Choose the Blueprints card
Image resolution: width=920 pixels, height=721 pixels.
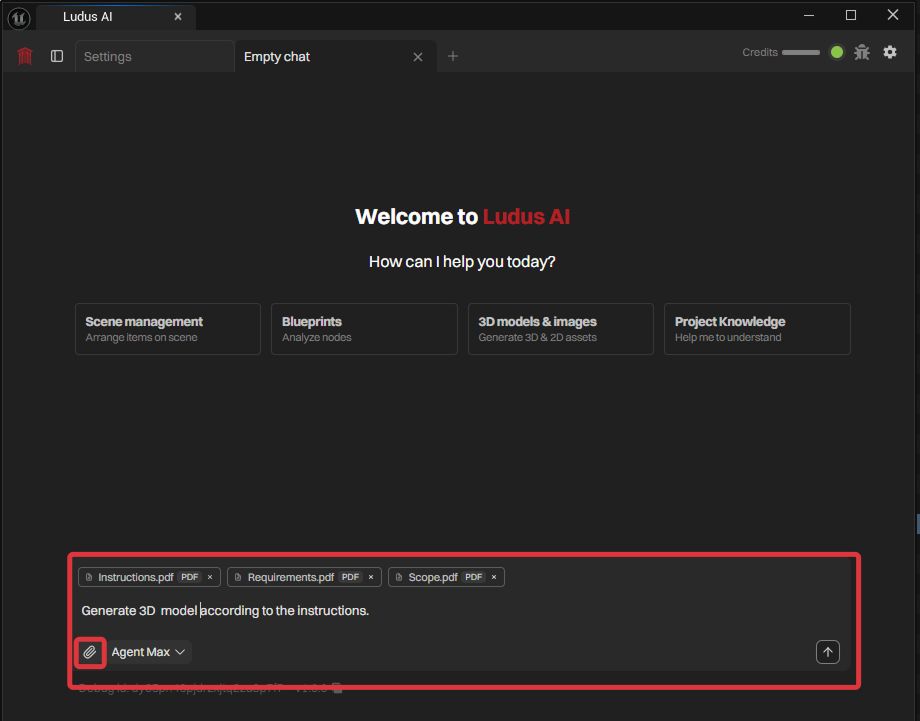[x=364, y=329]
